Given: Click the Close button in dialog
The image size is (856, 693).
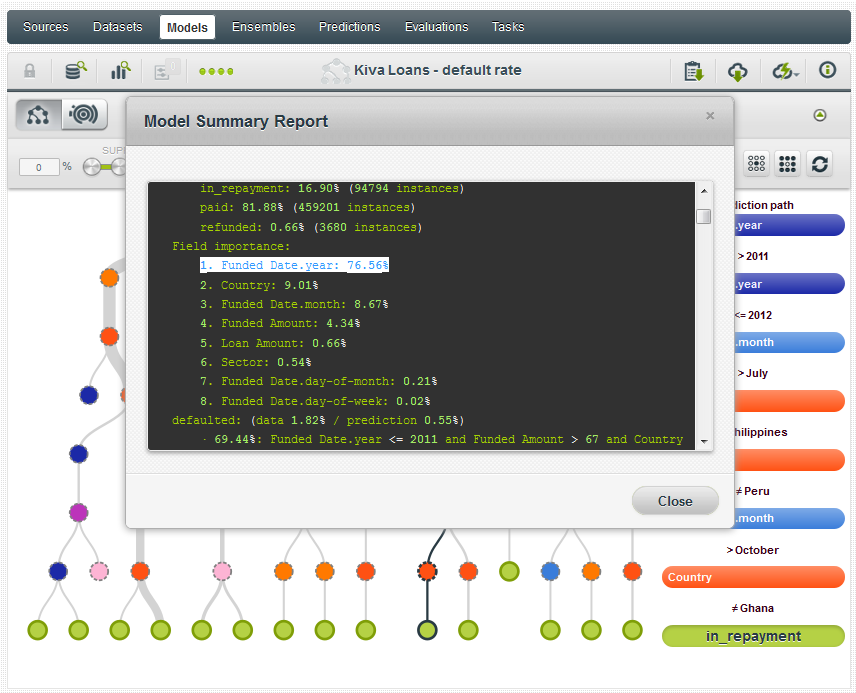Looking at the screenshot, I should pos(675,501).
